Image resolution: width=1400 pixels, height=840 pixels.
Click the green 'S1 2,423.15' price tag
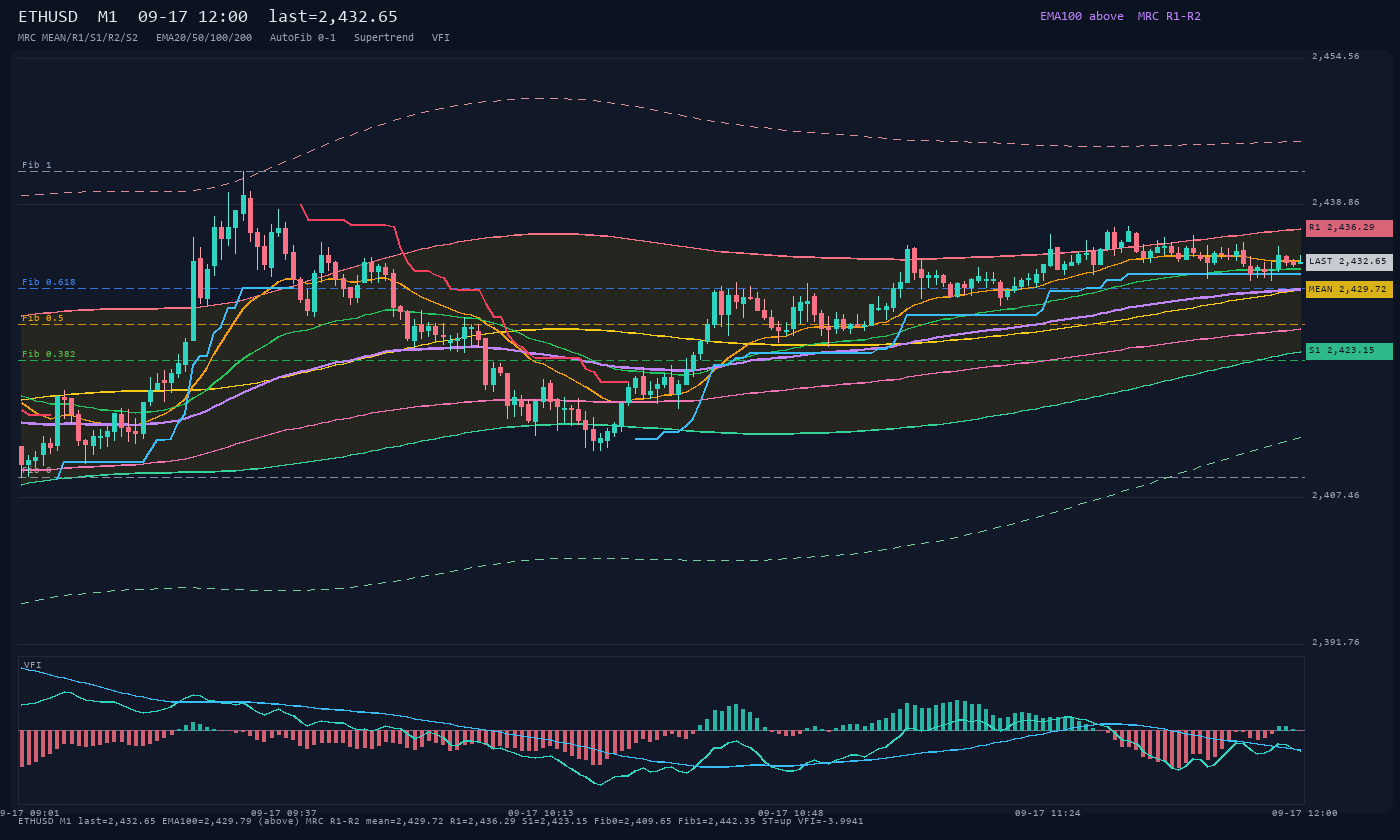coord(1349,351)
